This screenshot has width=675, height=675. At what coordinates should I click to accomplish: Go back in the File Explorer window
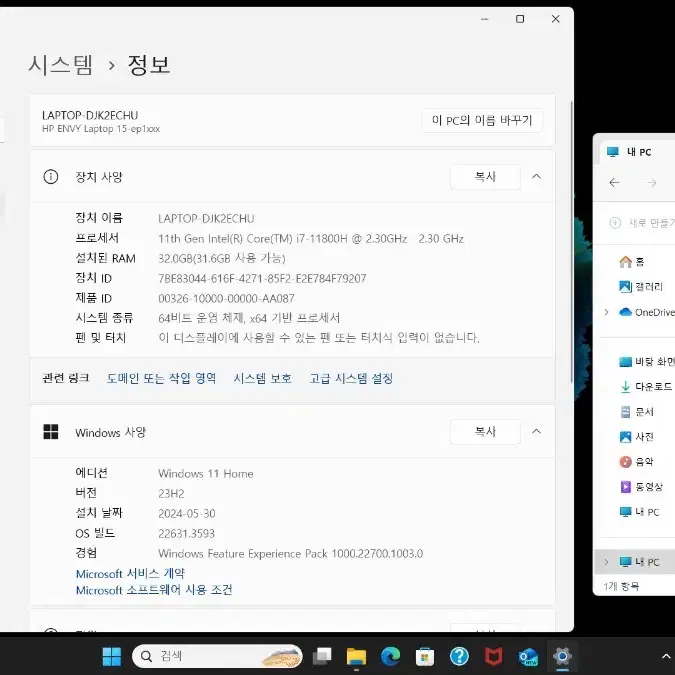(614, 183)
